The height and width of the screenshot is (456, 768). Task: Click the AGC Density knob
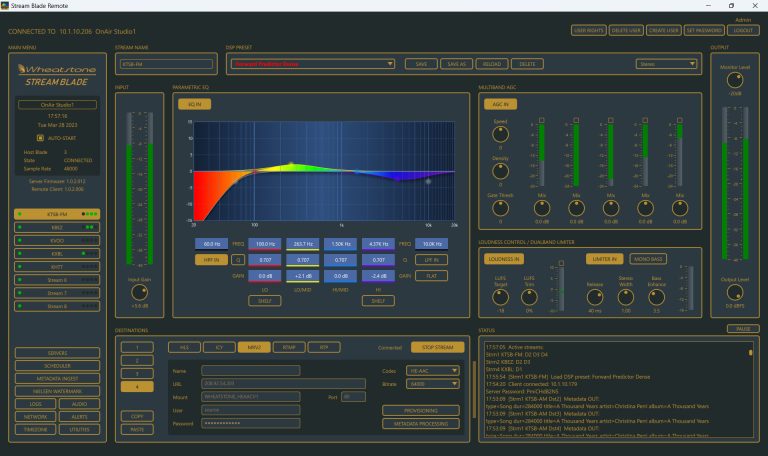(x=500, y=170)
